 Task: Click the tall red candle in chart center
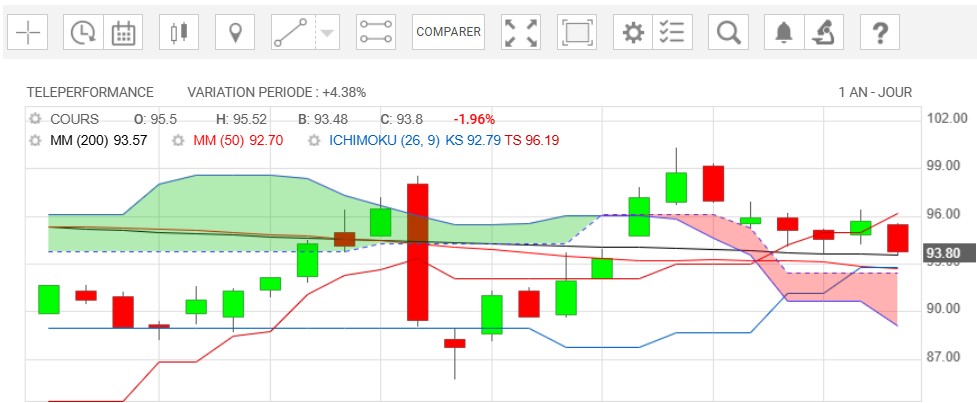point(417,252)
